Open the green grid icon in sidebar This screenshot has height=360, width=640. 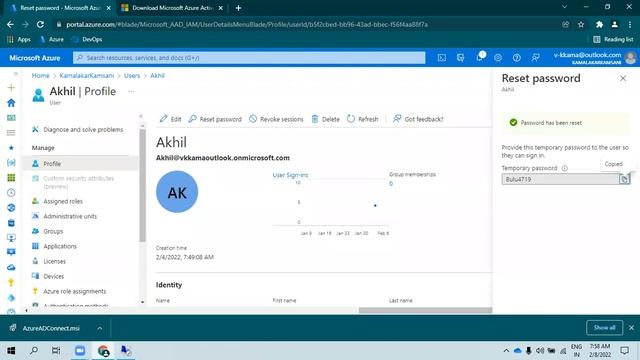tap(11, 178)
